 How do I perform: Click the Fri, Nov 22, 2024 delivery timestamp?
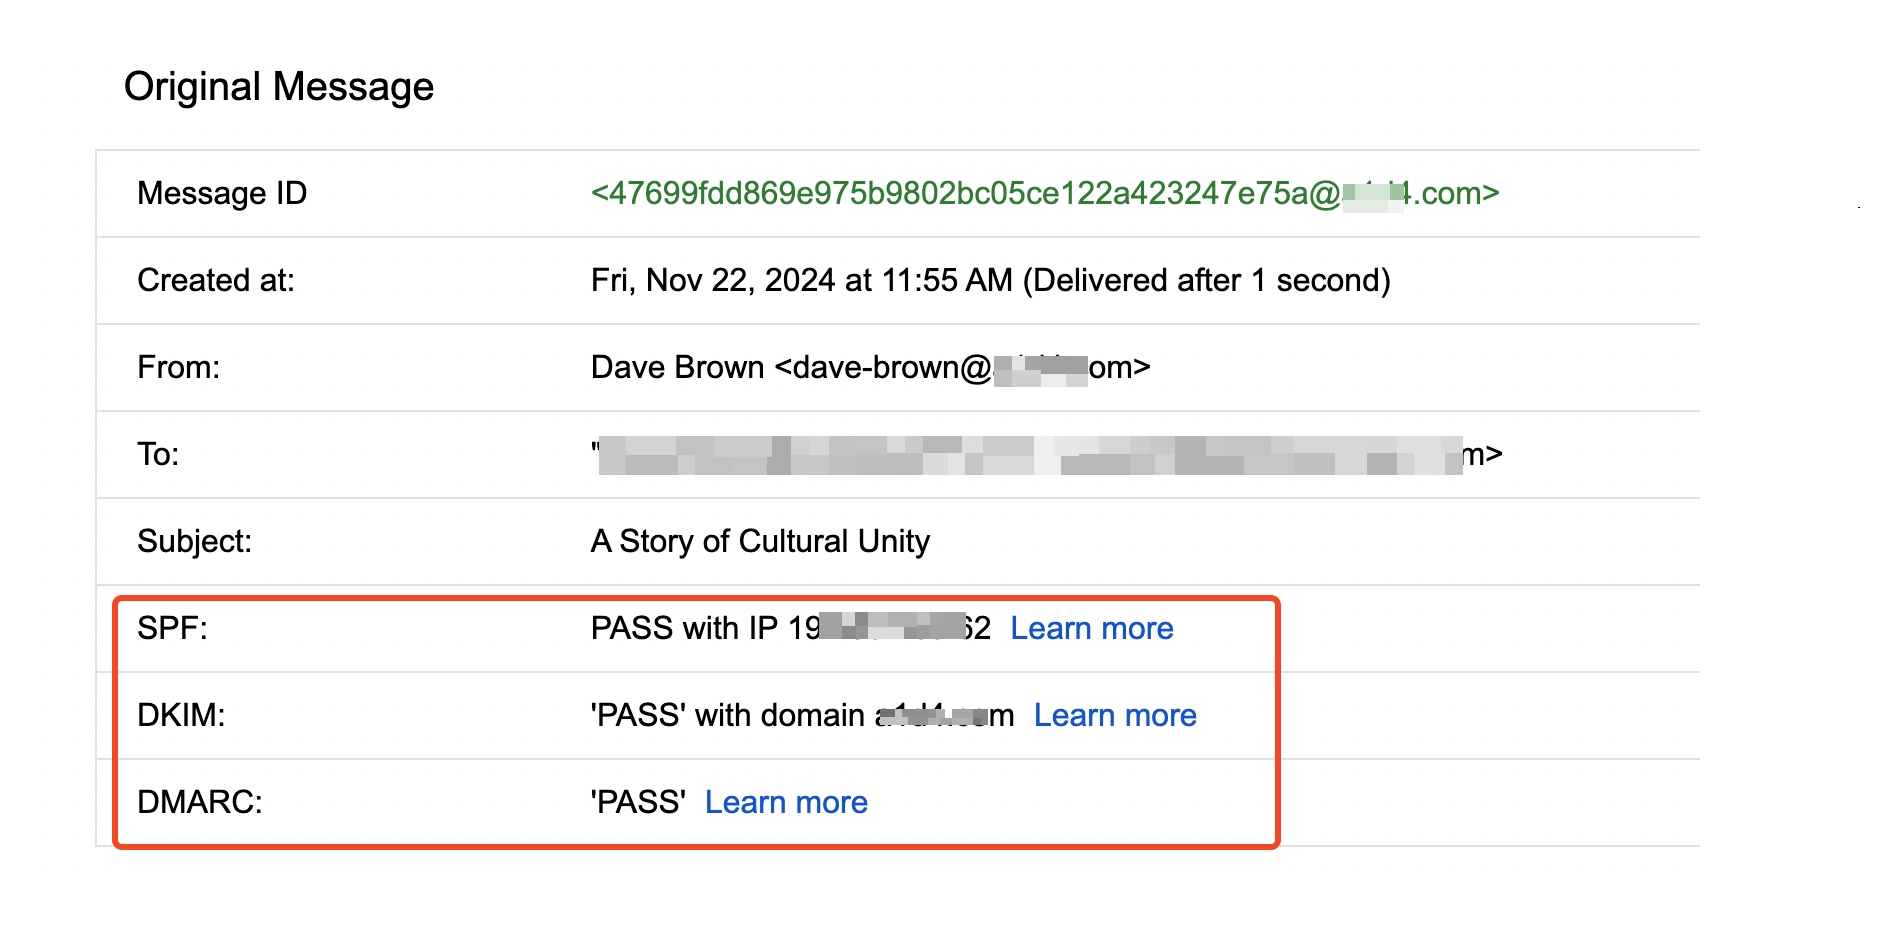tap(990, 280)
